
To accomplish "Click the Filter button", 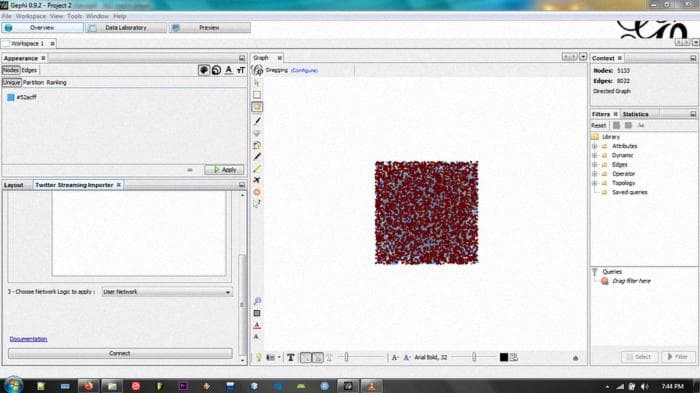I will 678,357.
